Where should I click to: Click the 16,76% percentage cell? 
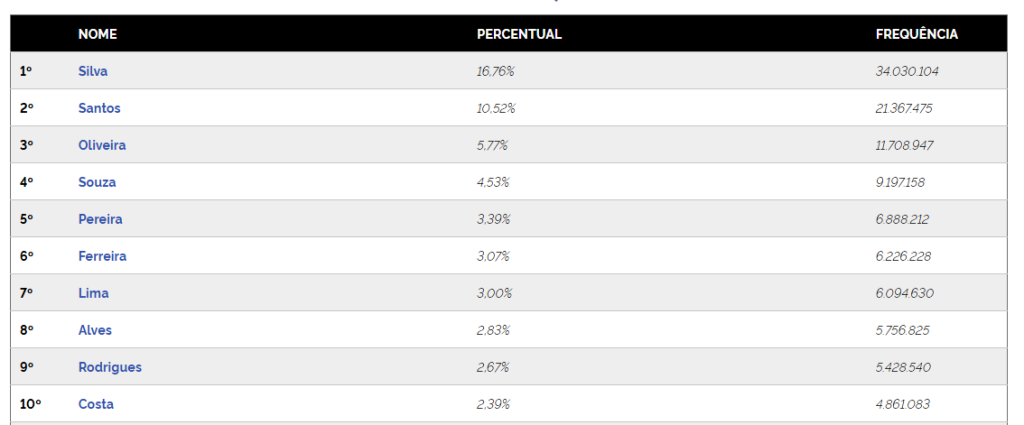(x=496, y=71)
